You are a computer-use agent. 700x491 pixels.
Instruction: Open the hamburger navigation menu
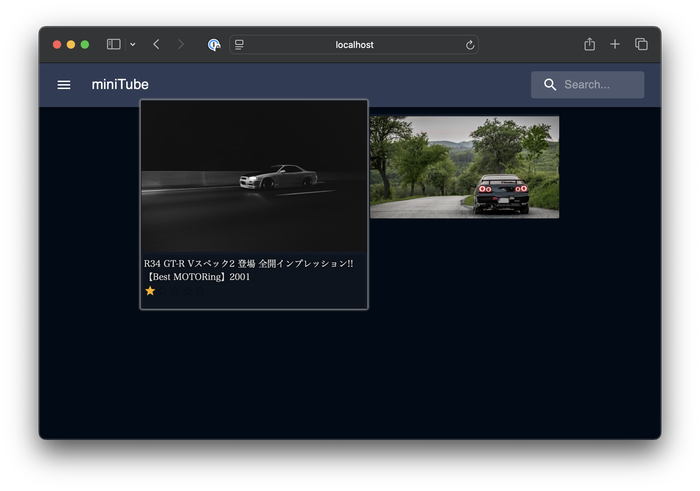point(64,85)
